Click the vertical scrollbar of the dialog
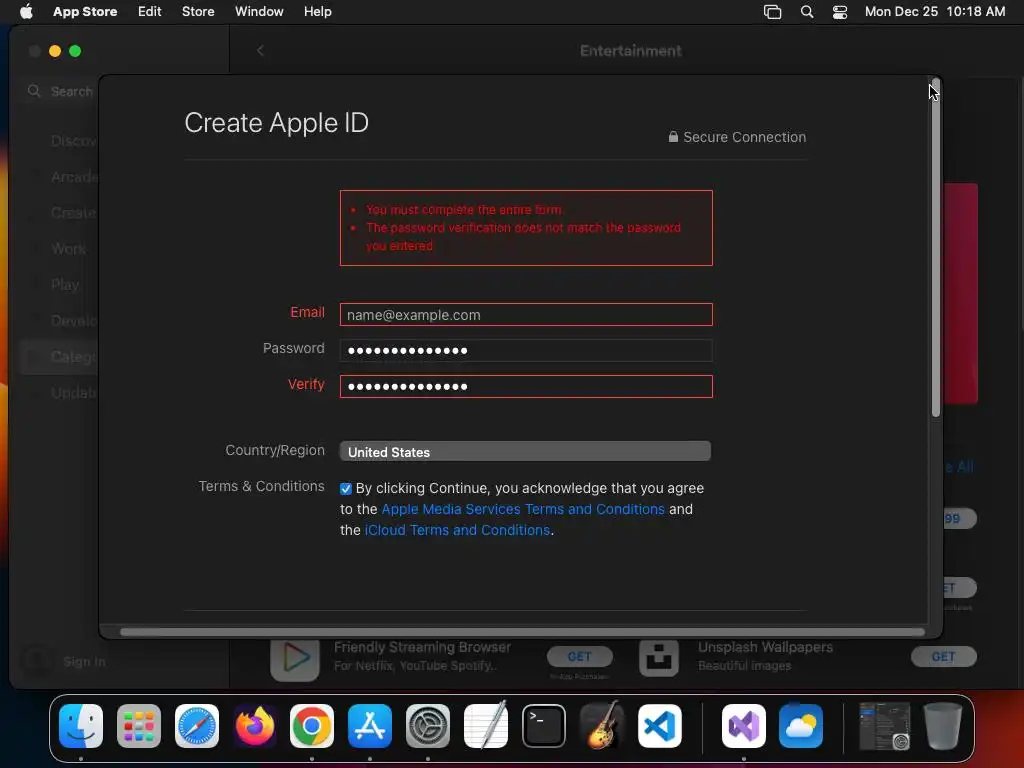Image resolution: width=1024 pixels, height=768 pixels. [935, 248]
